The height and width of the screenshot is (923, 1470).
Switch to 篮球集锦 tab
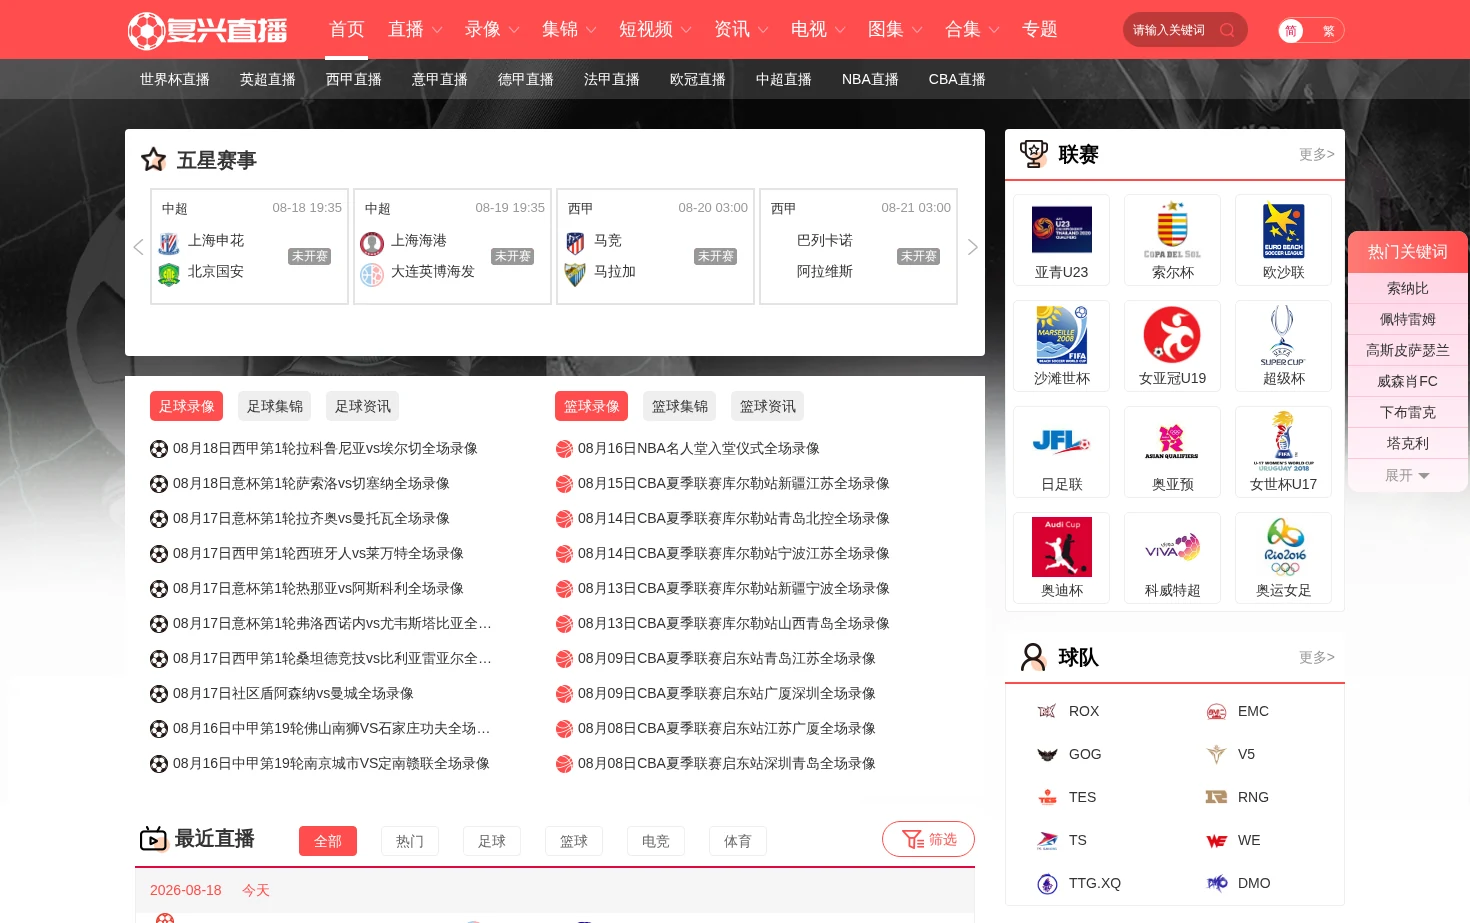point(680,406)
